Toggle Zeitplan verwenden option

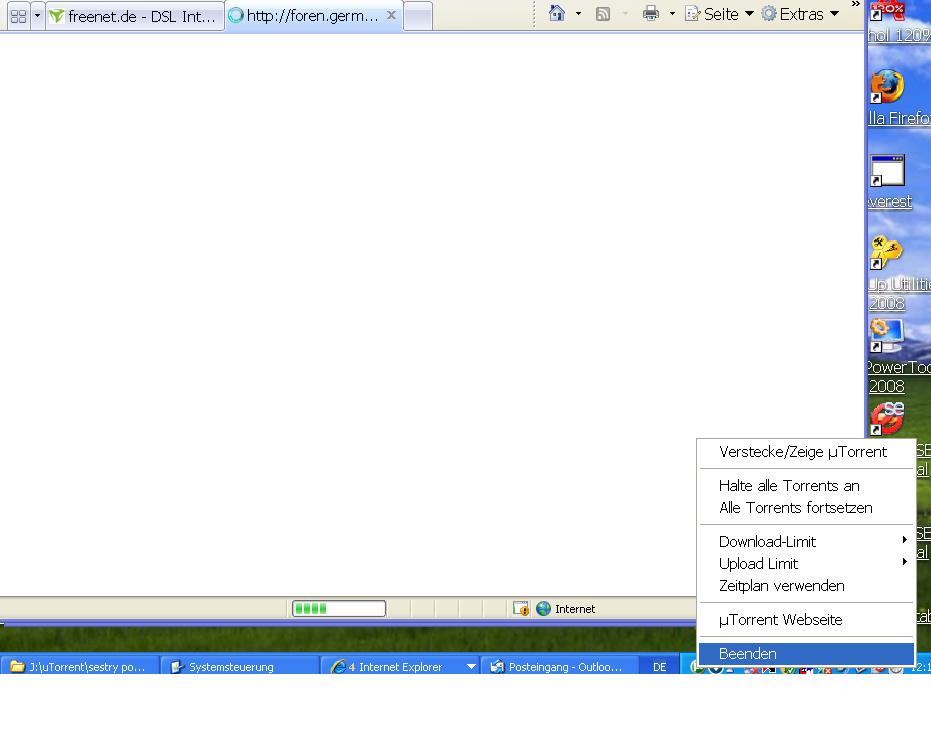tap(781, 585)
